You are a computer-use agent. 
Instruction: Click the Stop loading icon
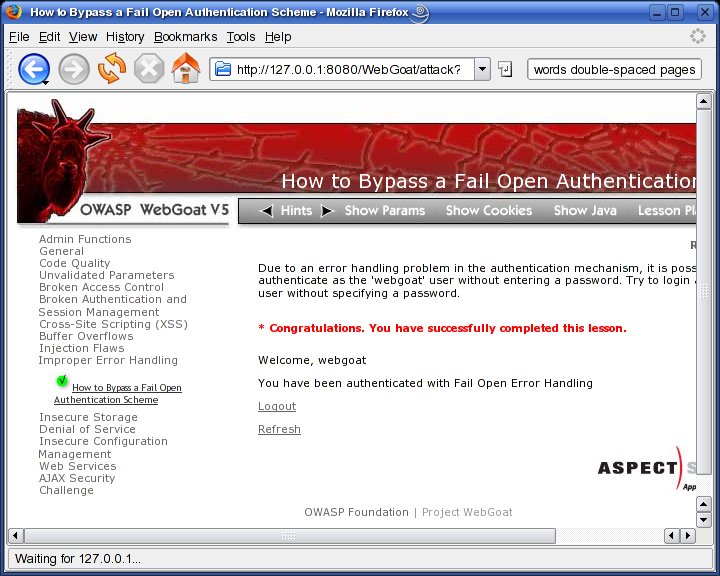pos(148,69)
